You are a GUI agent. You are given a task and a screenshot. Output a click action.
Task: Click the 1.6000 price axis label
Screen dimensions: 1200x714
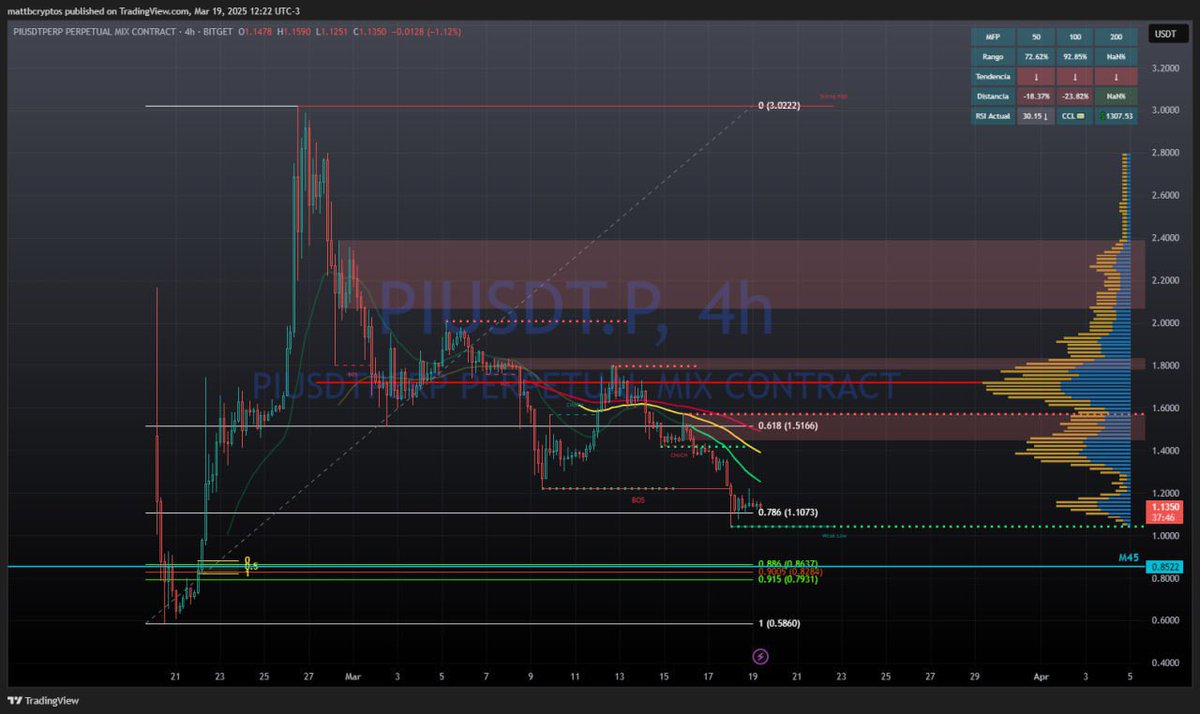(x=1167, y=408)
